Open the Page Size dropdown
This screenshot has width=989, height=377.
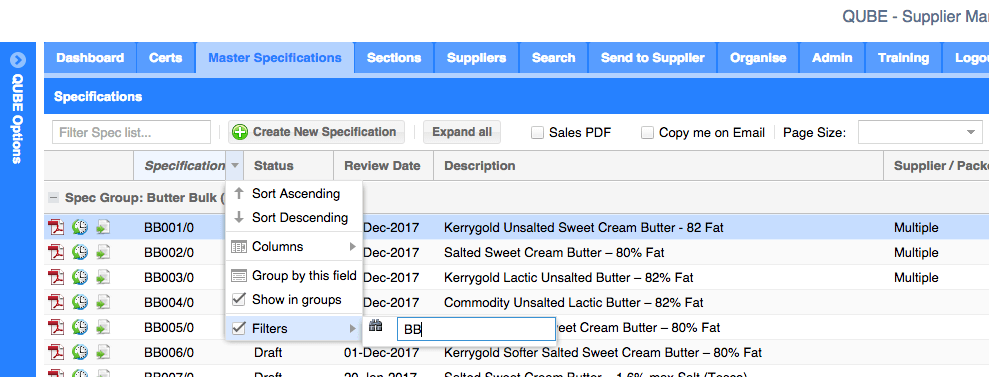[x=920, y=132]
